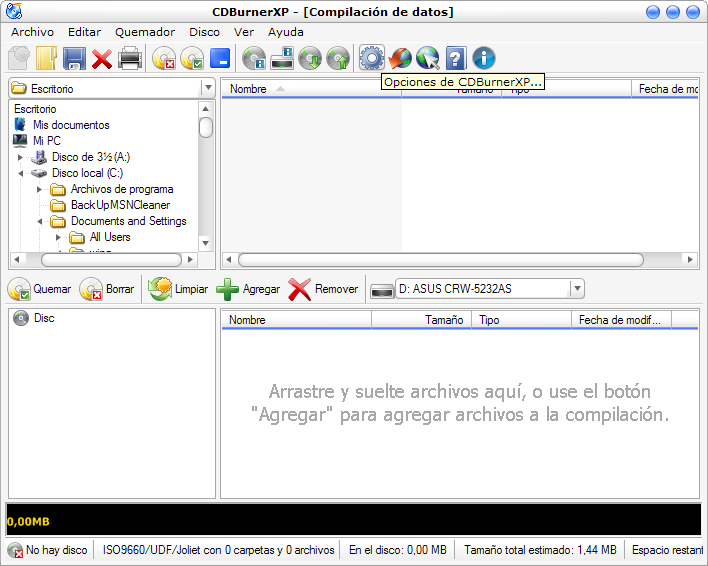Click the disc info icon in toolbar
Viewport: 708px width, 566px height.
[x=254, y=58]
